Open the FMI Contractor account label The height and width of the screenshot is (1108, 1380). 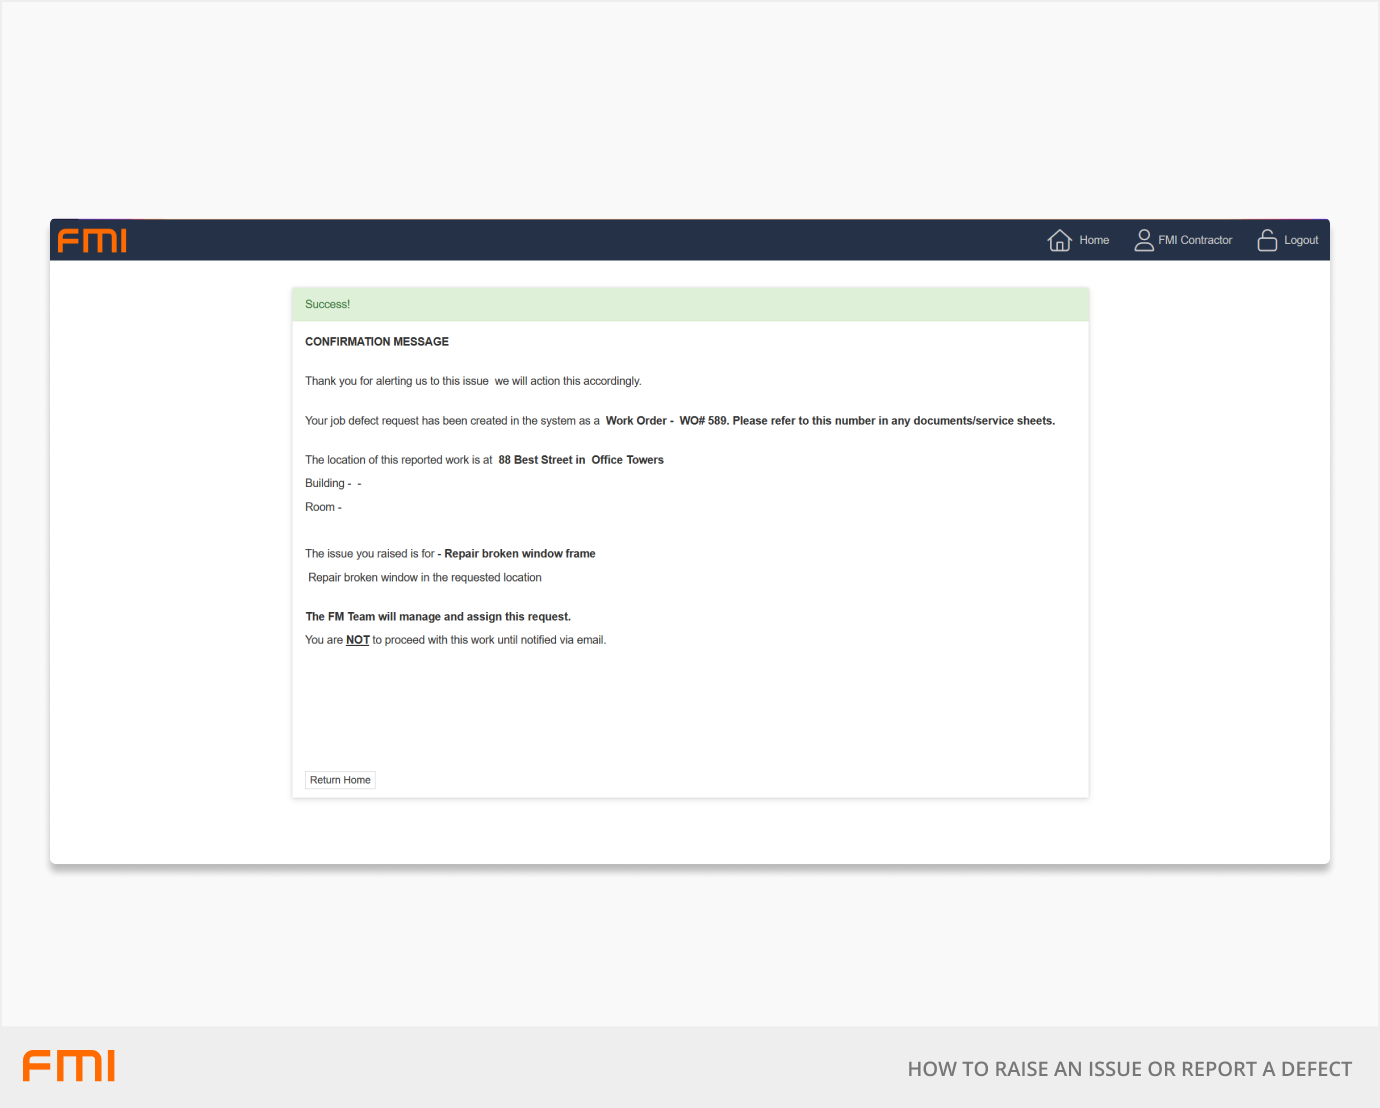pyautogui.click(x=1195, y=241)
